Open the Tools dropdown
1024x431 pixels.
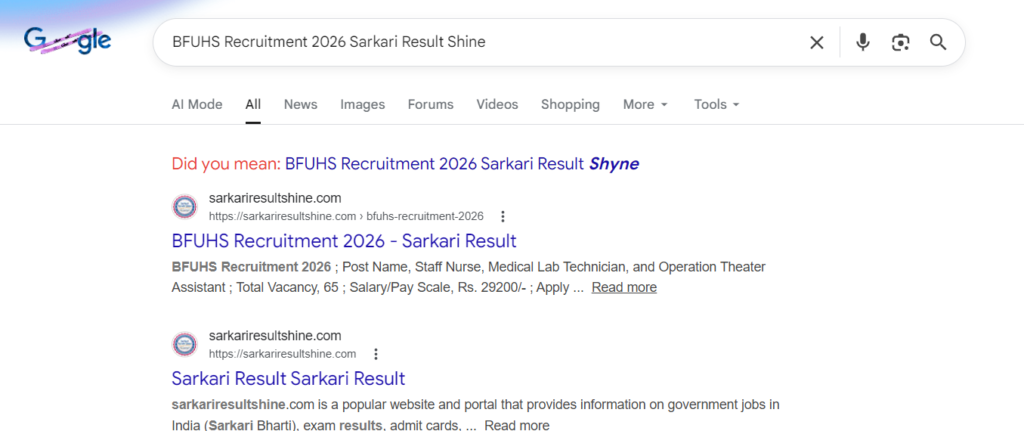tap(716, 104)
